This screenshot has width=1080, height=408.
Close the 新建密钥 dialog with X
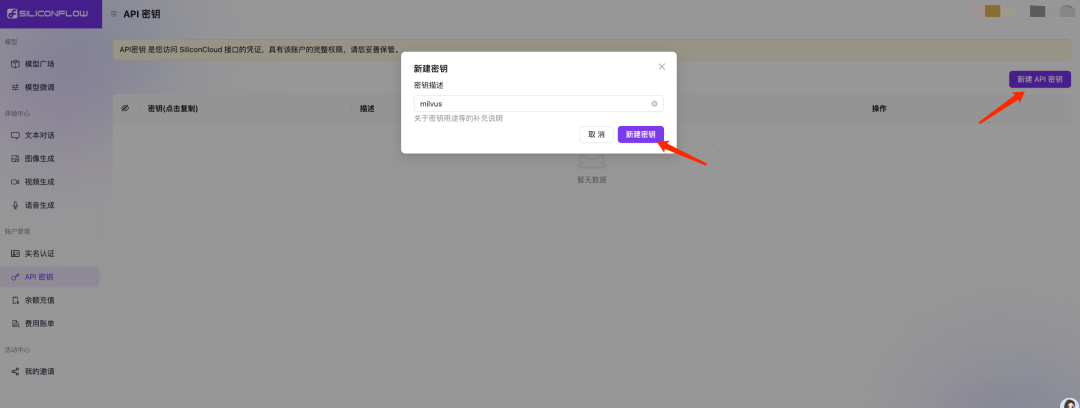[662, 67]
